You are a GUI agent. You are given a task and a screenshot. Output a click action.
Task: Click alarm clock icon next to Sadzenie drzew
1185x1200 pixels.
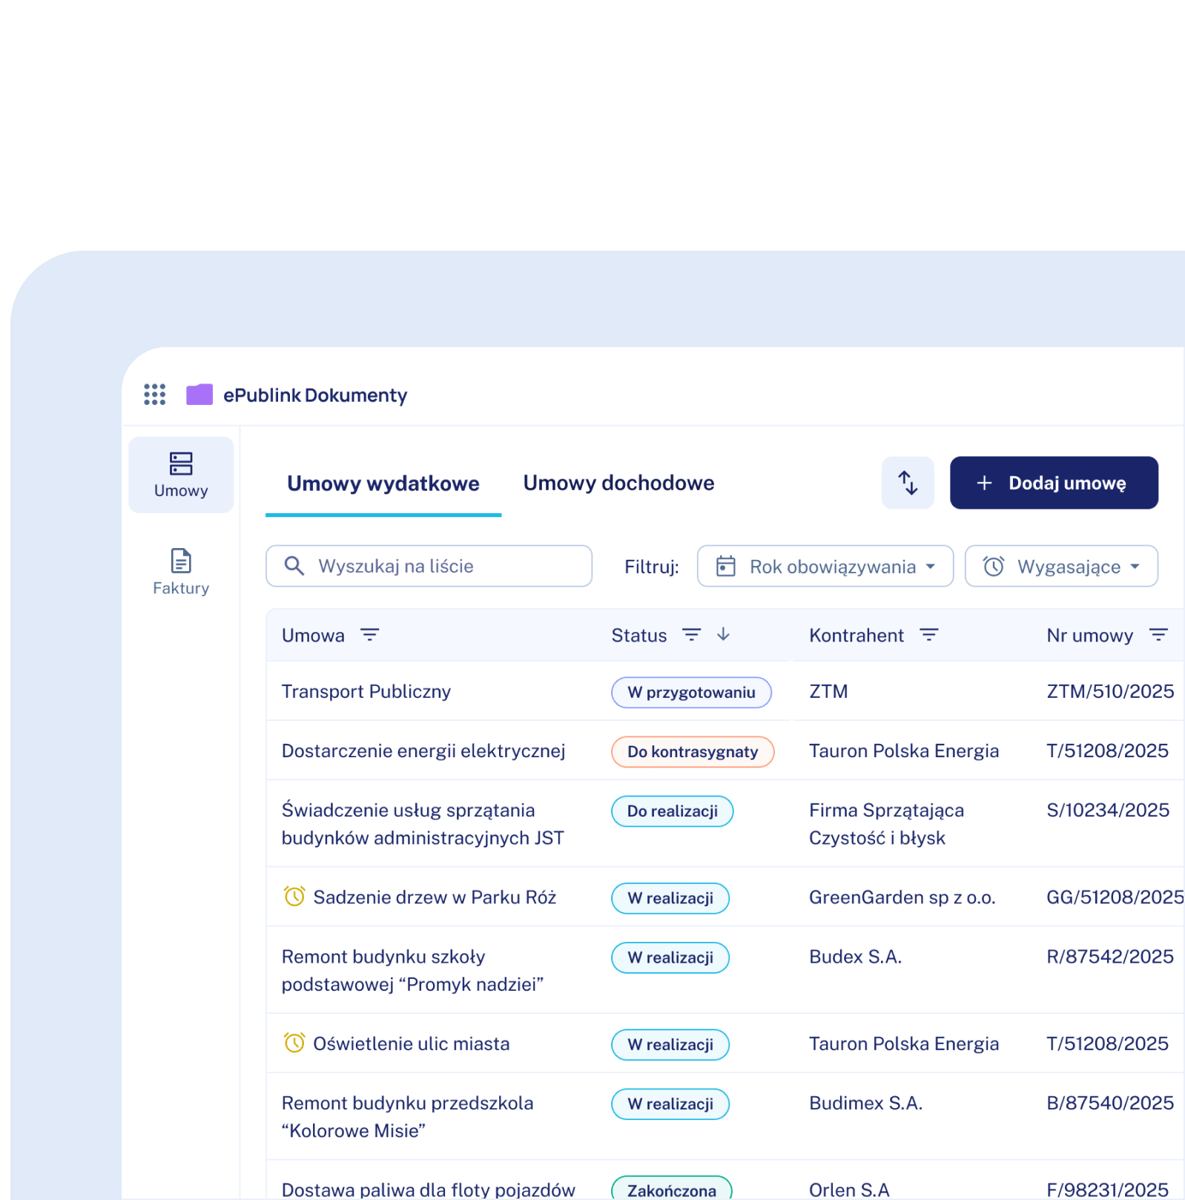(294, 897)
